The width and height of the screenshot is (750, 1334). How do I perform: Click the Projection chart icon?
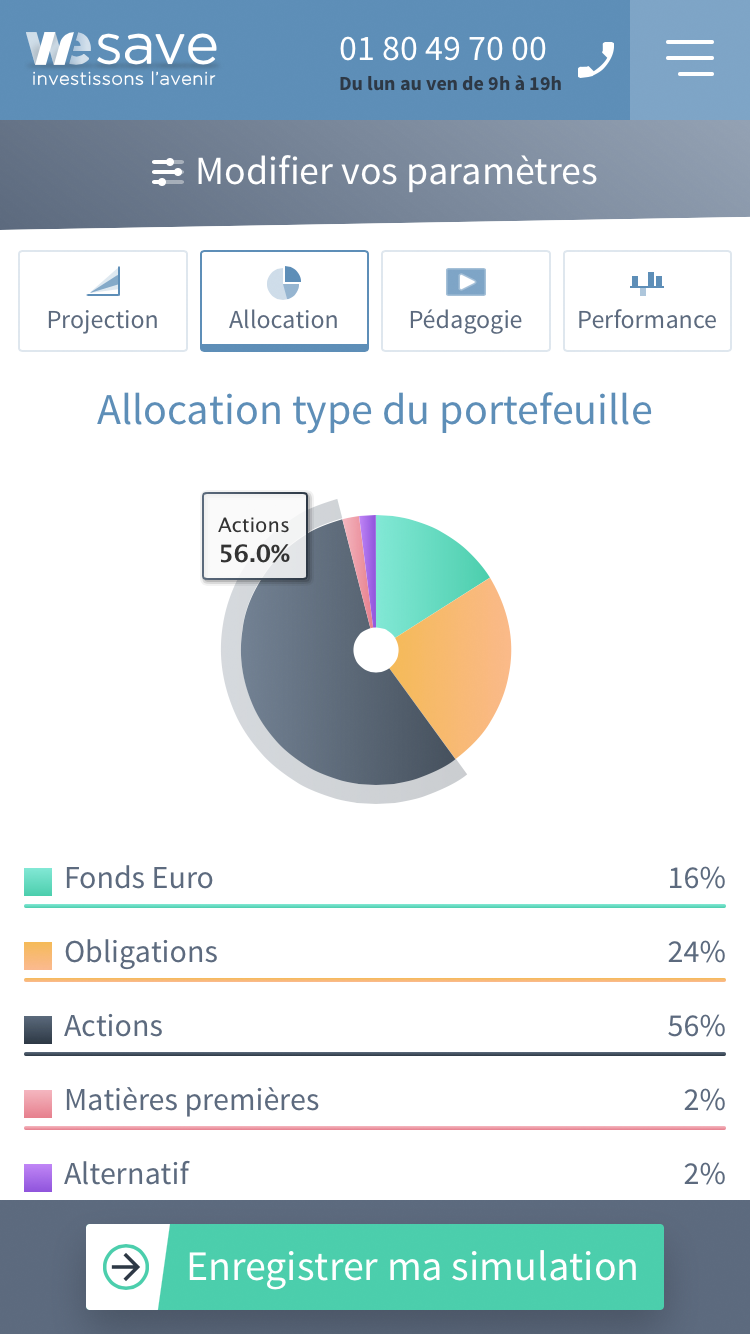click(x=103, y=281)
